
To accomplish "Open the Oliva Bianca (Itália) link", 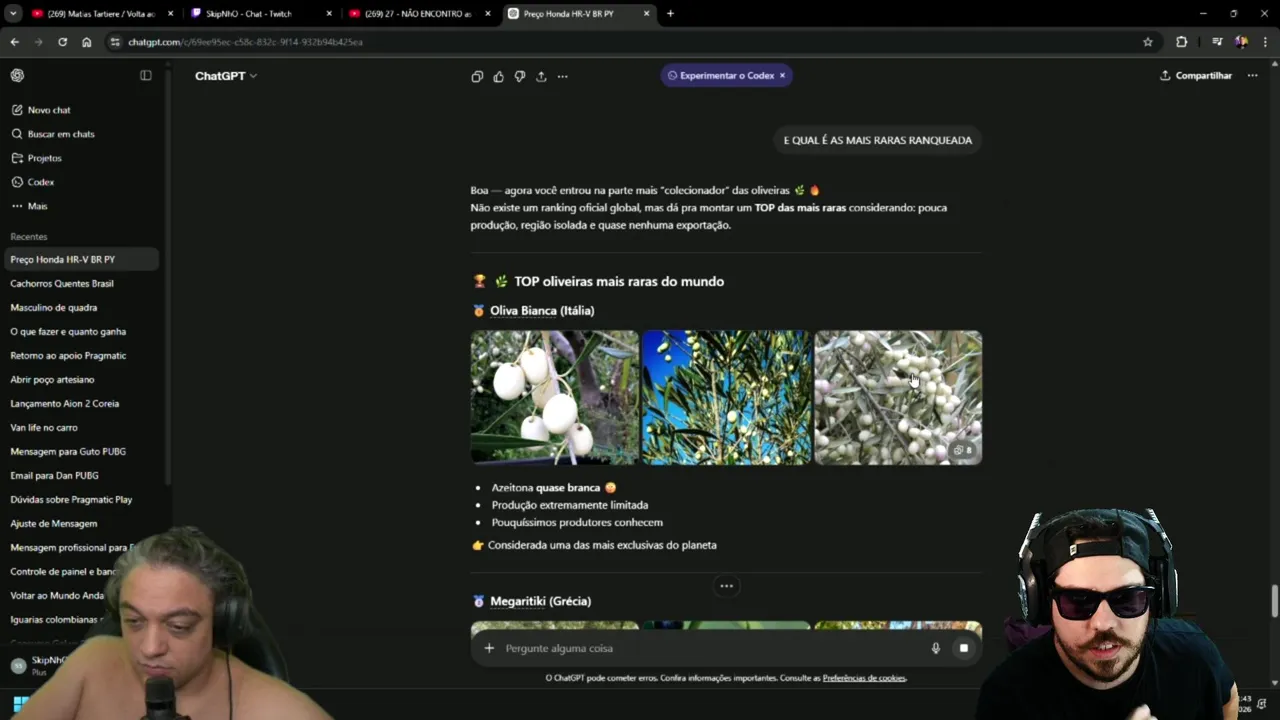I will (542, 311).
